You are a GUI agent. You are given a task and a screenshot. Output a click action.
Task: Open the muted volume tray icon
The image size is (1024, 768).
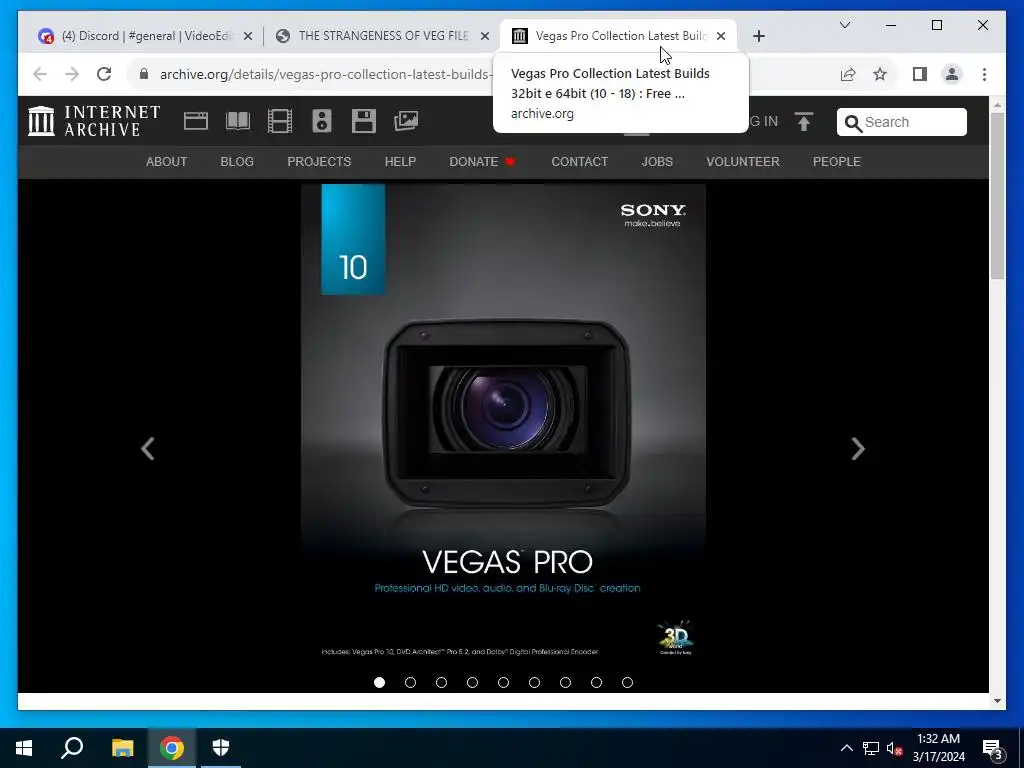coord(894,748)
